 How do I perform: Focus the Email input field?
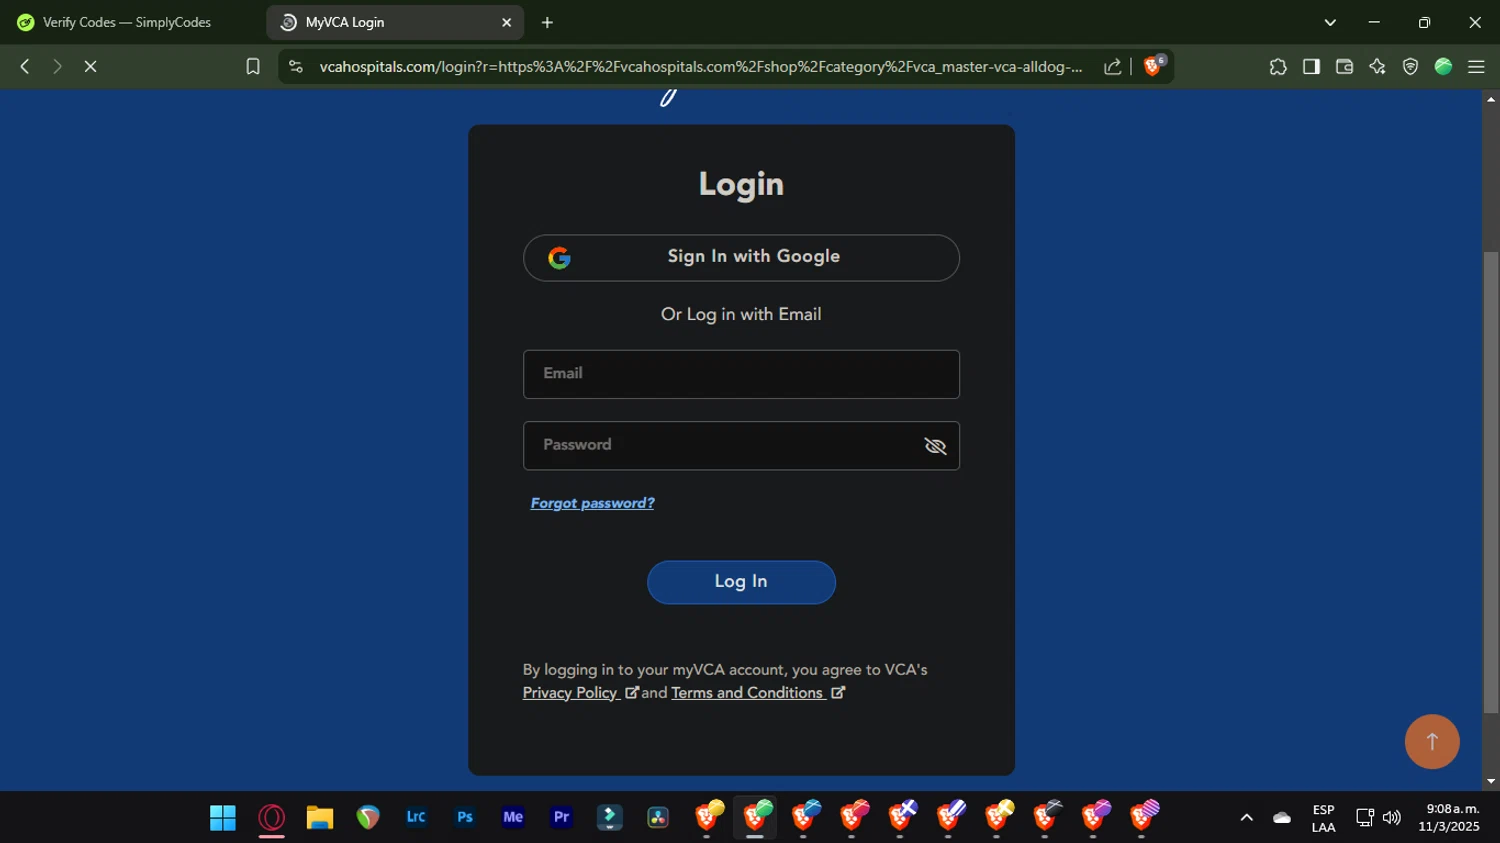pyautogui.click(x=741, y=374)
